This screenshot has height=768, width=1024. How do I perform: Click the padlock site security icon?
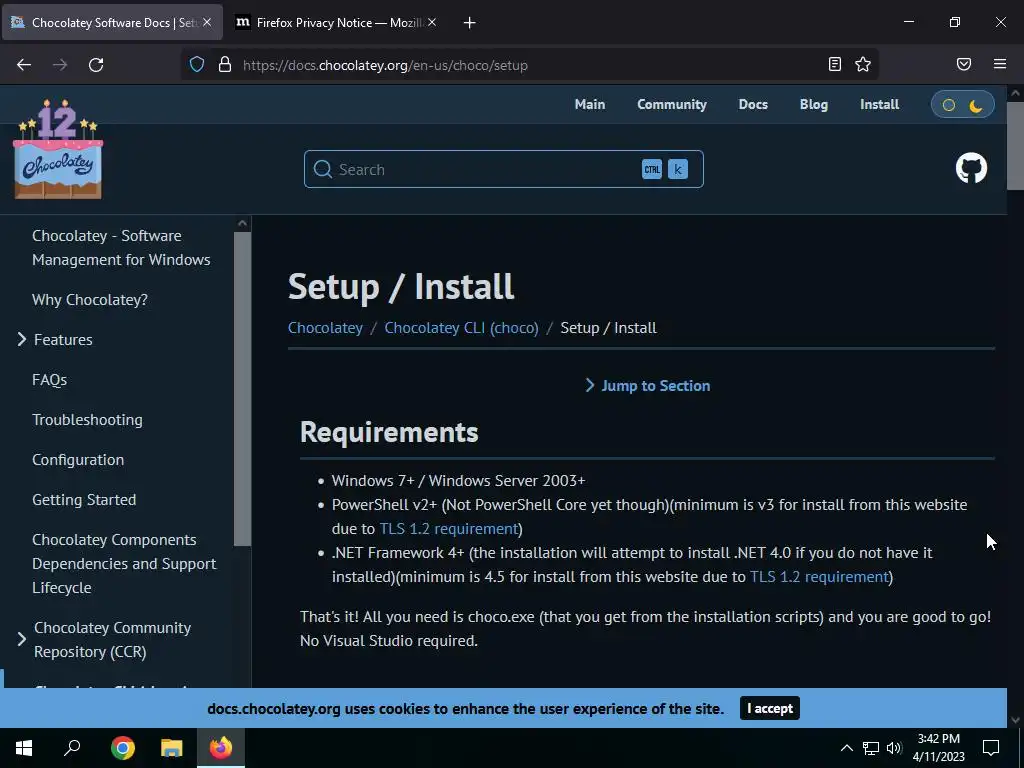point(225,65)
